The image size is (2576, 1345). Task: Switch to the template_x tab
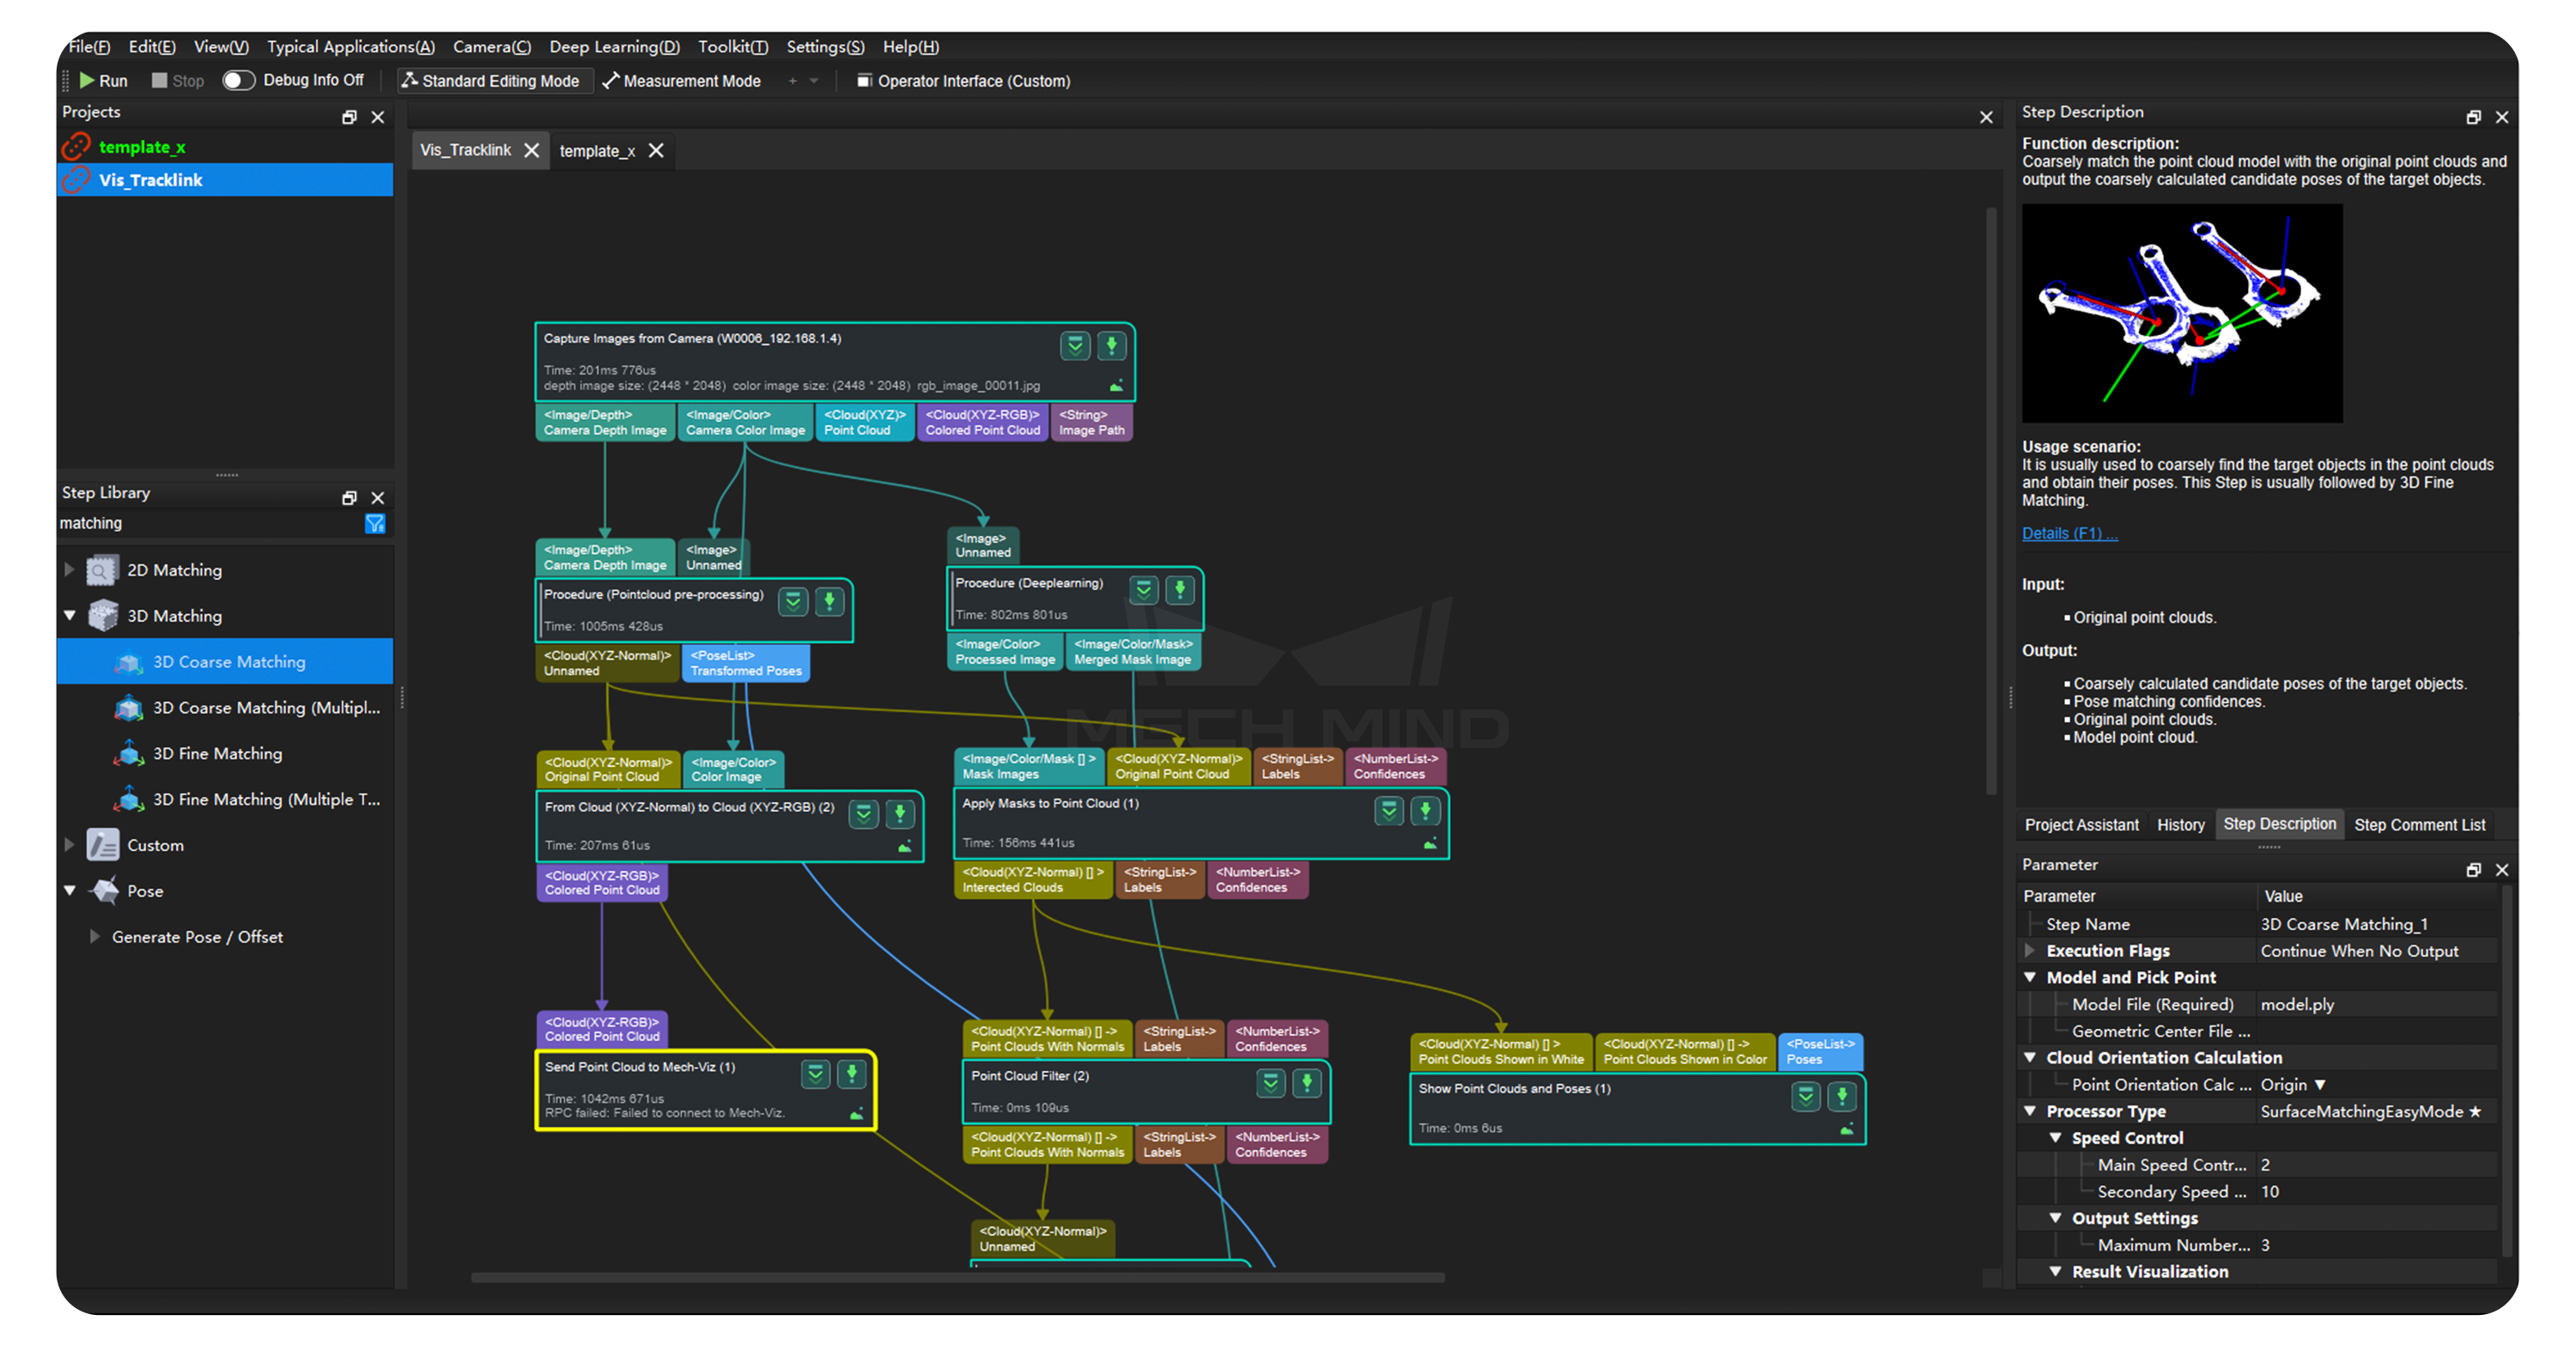point(597,151)
